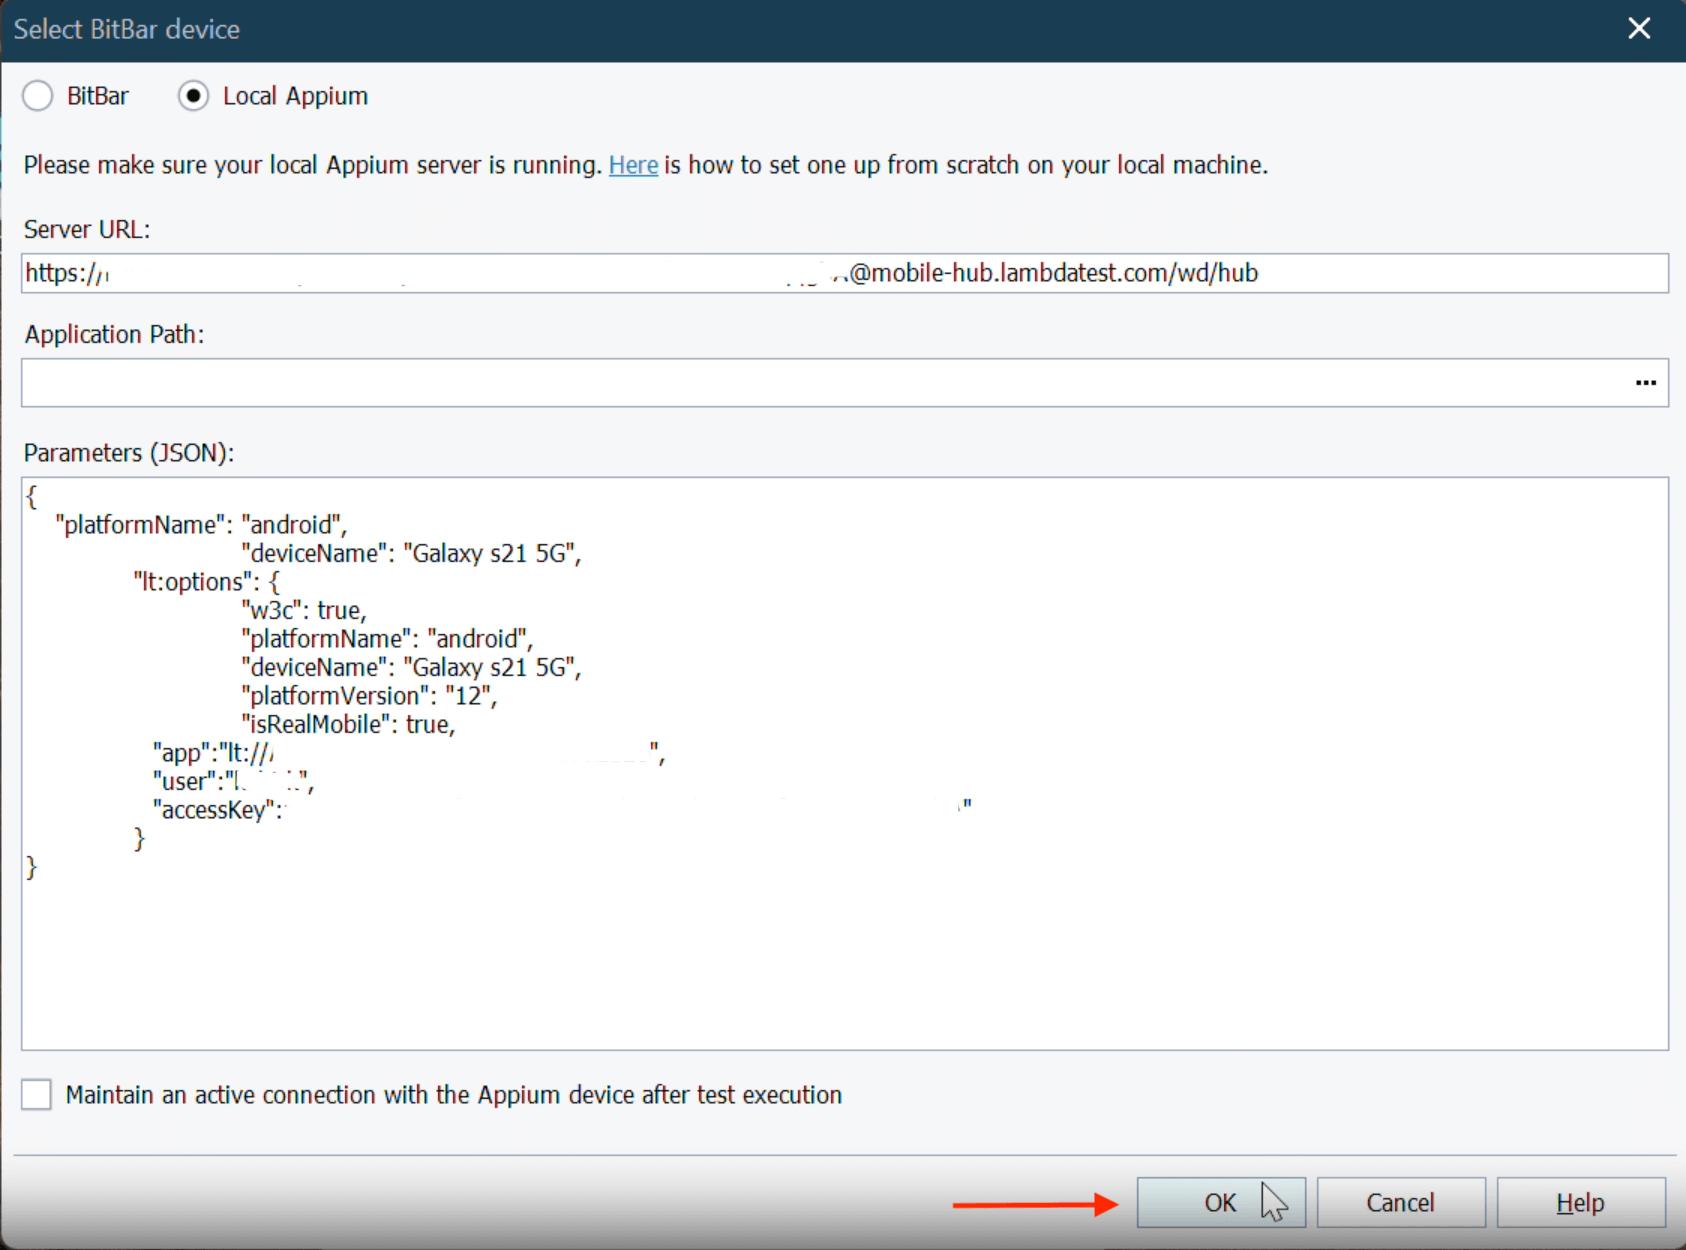Image resolution: width=1686 pixels, height=1250 pixels.
Task: Click the Cancel button
Action: tap(1400, 1202)
